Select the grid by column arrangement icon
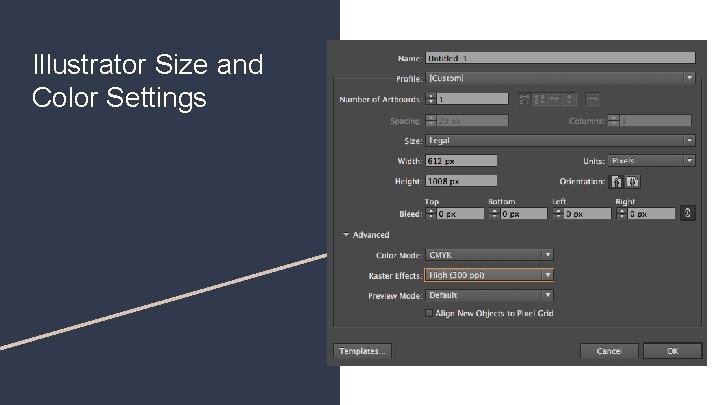The height and width of the screenshot is (405, 720). click(539, 99)
